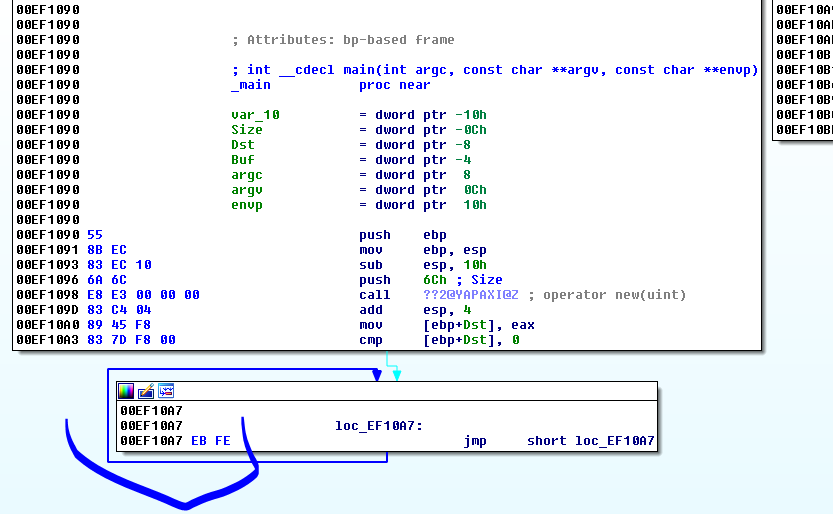Image resolution: width=833 pixels, height=514 pixels.
Task: Select the Buf variable definition
Action: click(x=243, y=160)
